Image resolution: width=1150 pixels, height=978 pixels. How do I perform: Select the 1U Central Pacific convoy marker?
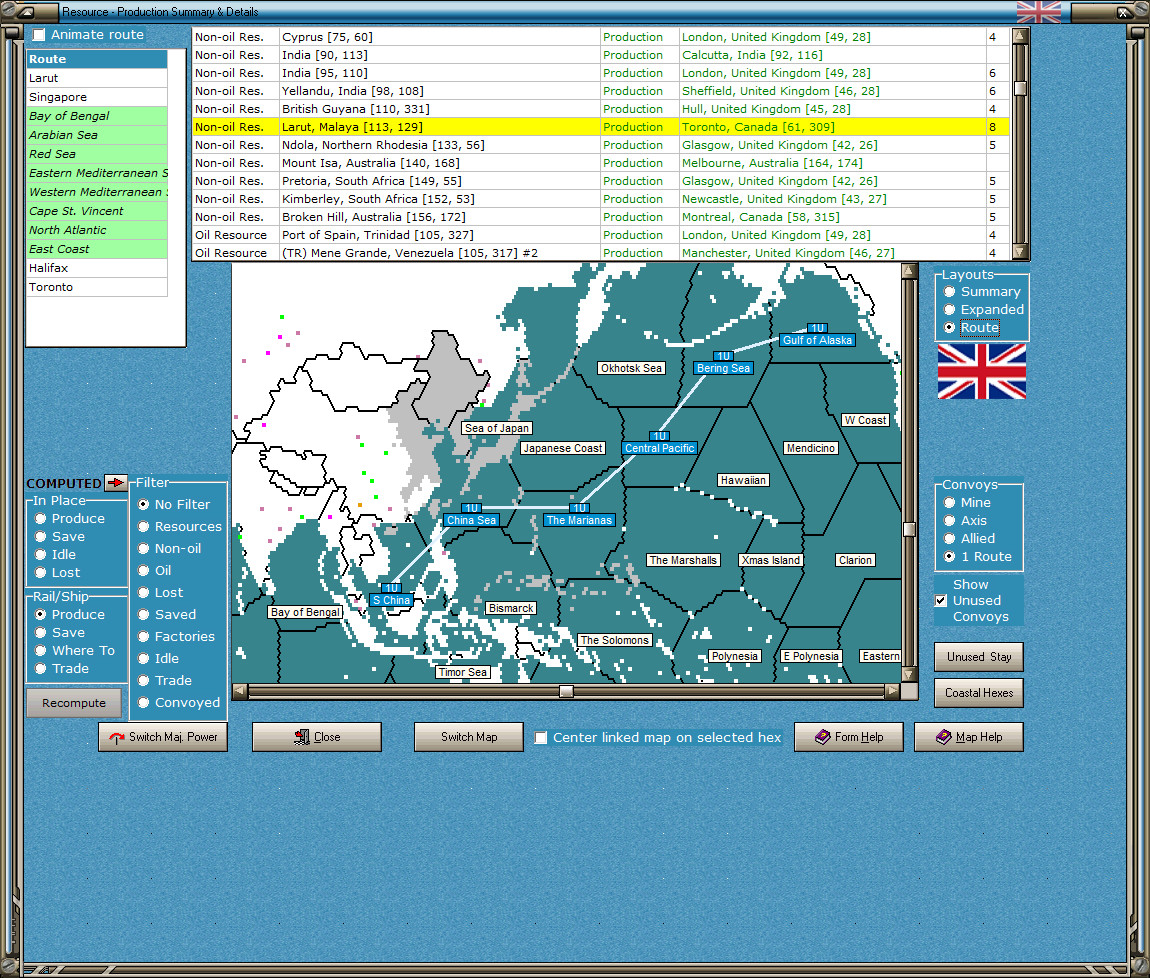659,443
